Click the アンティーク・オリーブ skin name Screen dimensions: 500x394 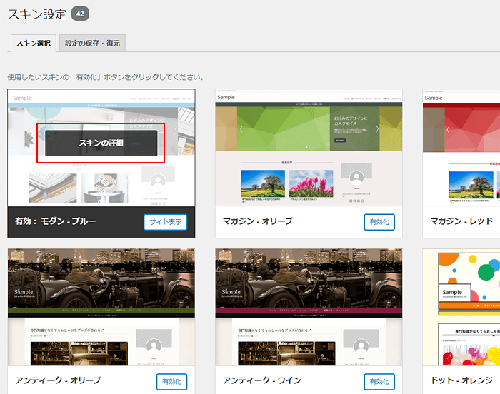[58, 380]
